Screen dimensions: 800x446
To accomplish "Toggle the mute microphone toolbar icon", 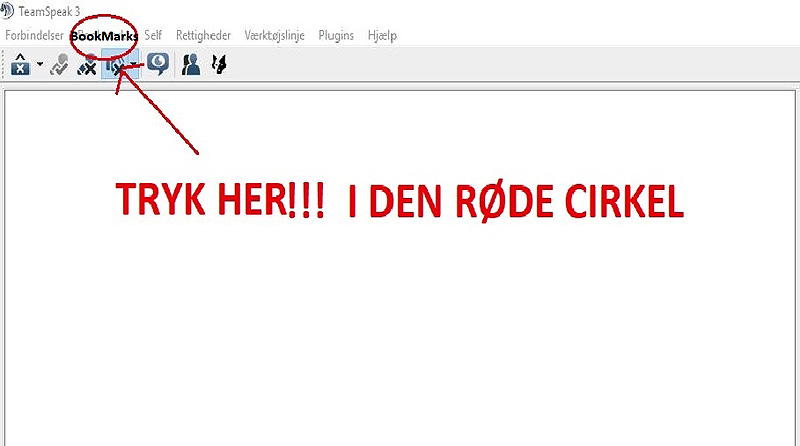I will tap(88, 66).
